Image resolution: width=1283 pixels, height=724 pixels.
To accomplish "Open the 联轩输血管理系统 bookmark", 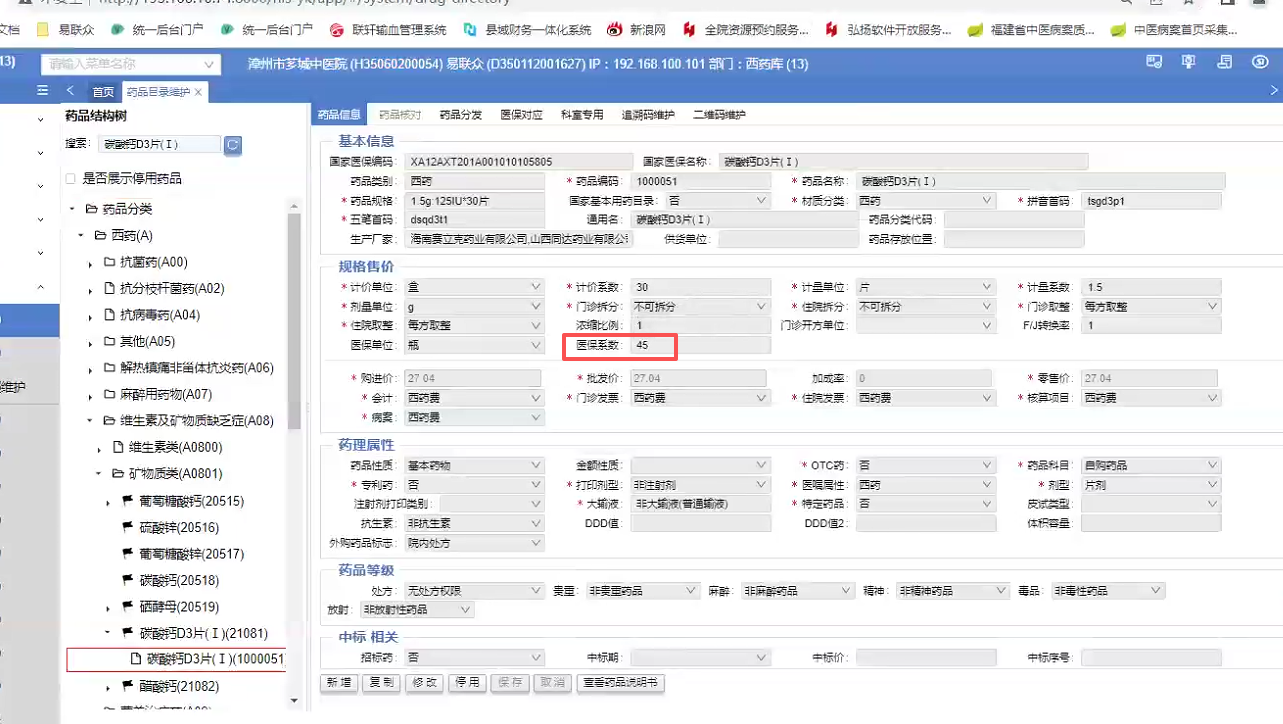I will [x=388, y=30].
